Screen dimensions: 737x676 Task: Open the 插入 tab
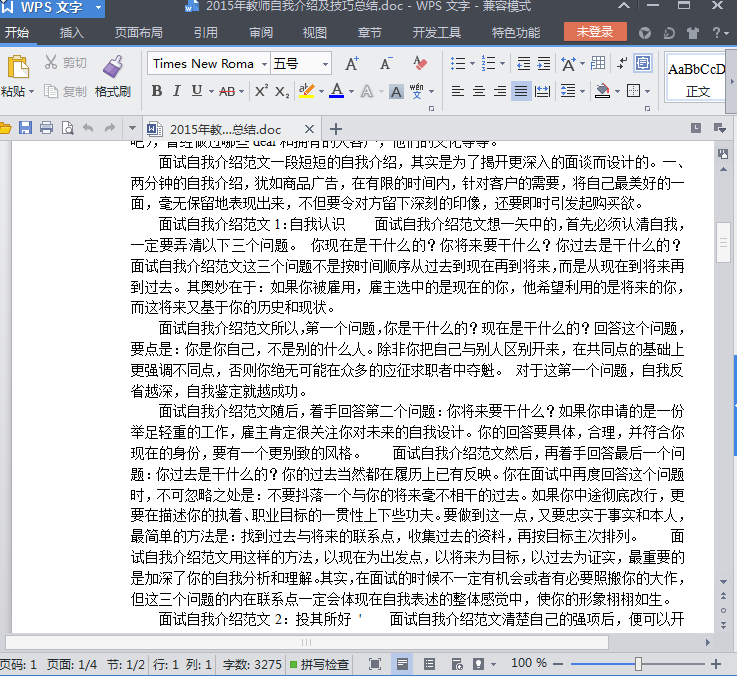[72, 32]
